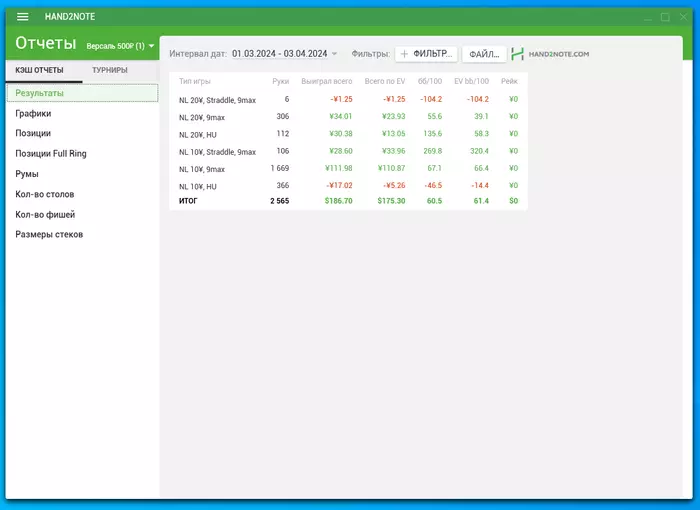Open the Версаль 500Р database dropdown
This screenshot has height=510, width=700.
[120, 46]
